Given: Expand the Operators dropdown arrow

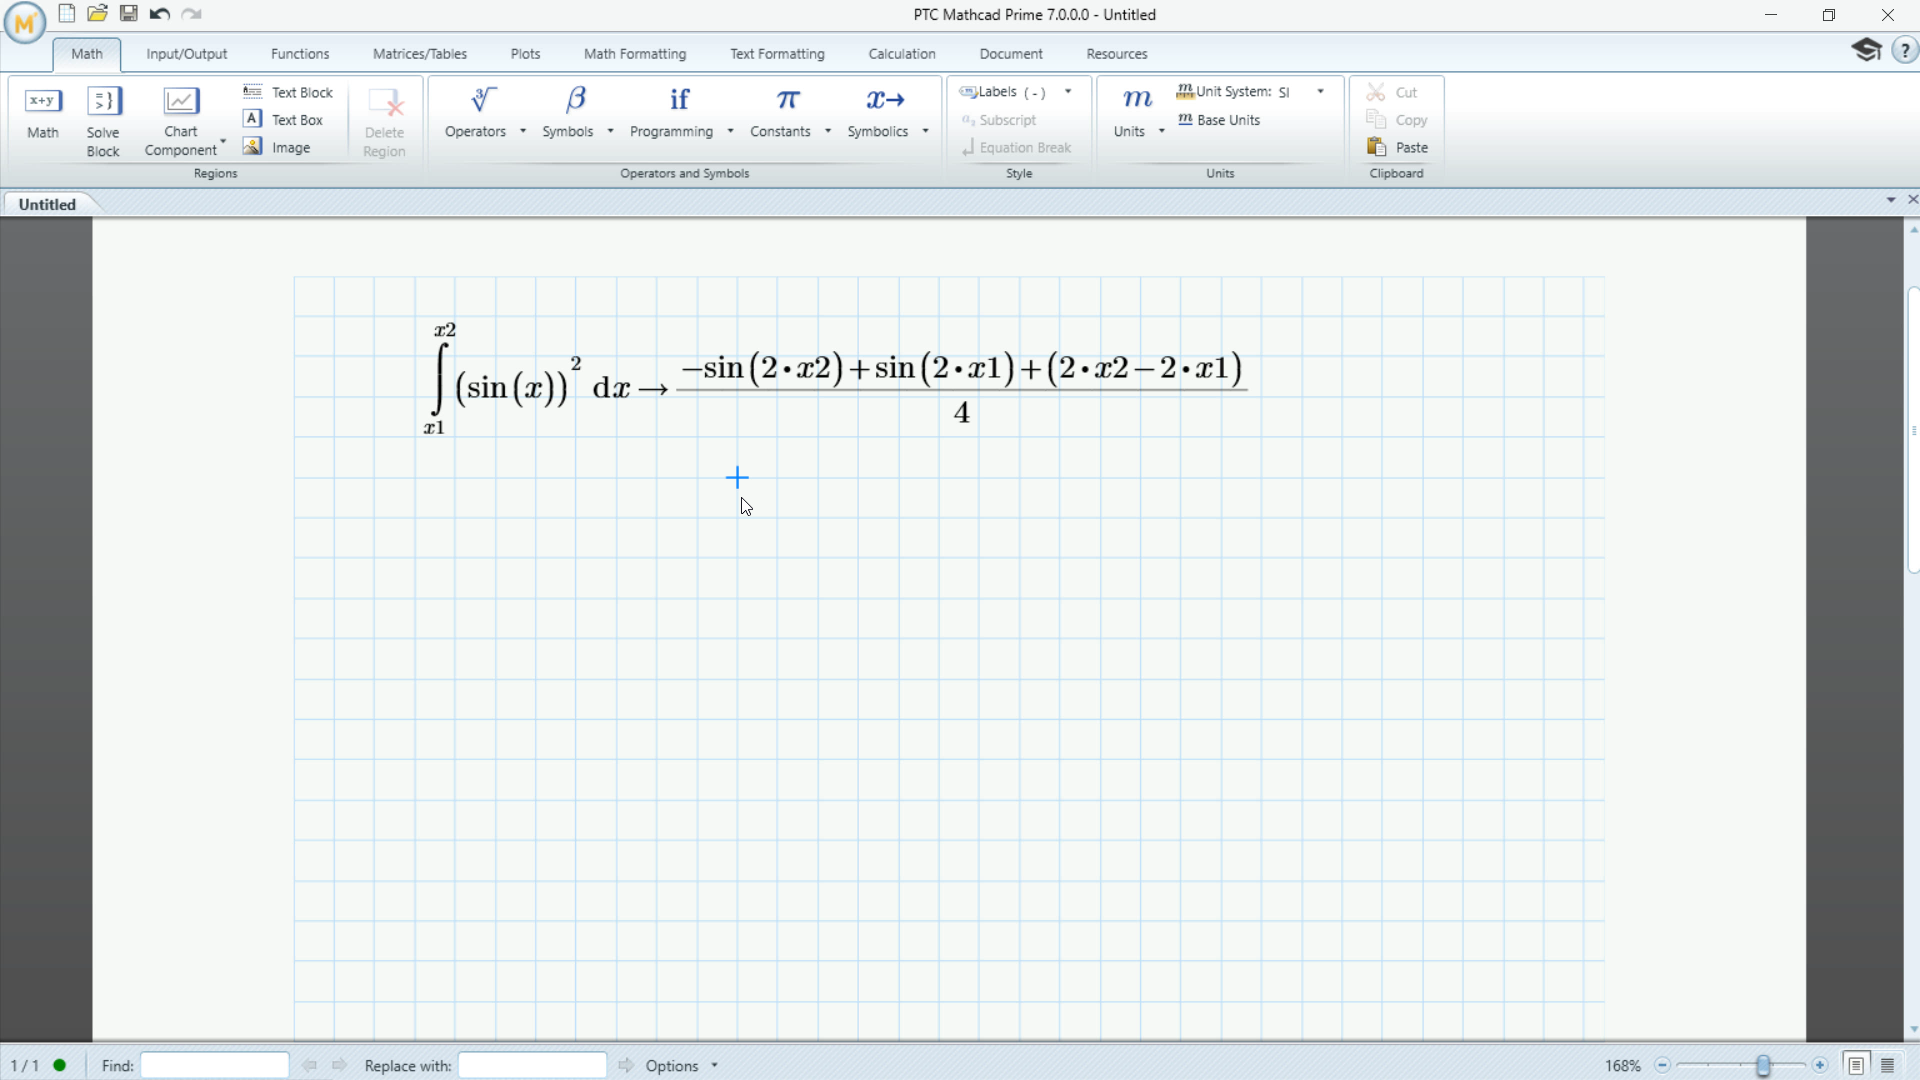Looking at the screenshot, I should click(523, 131).
